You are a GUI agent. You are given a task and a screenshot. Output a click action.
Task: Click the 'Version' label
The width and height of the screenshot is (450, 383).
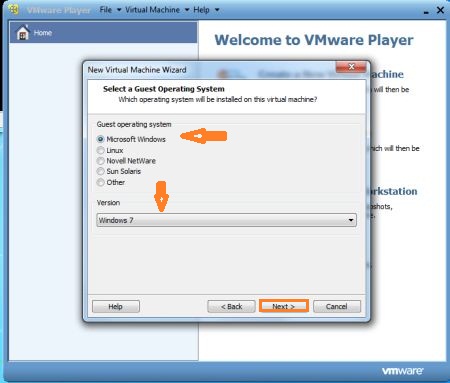[108, 203]
